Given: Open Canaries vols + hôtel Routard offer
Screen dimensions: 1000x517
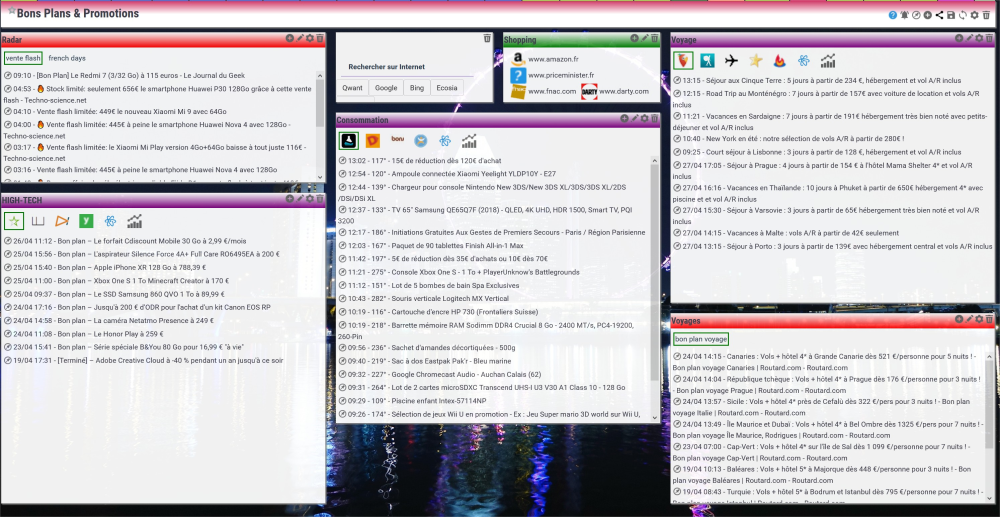Looking at the screenshot, I should point(827,362).
